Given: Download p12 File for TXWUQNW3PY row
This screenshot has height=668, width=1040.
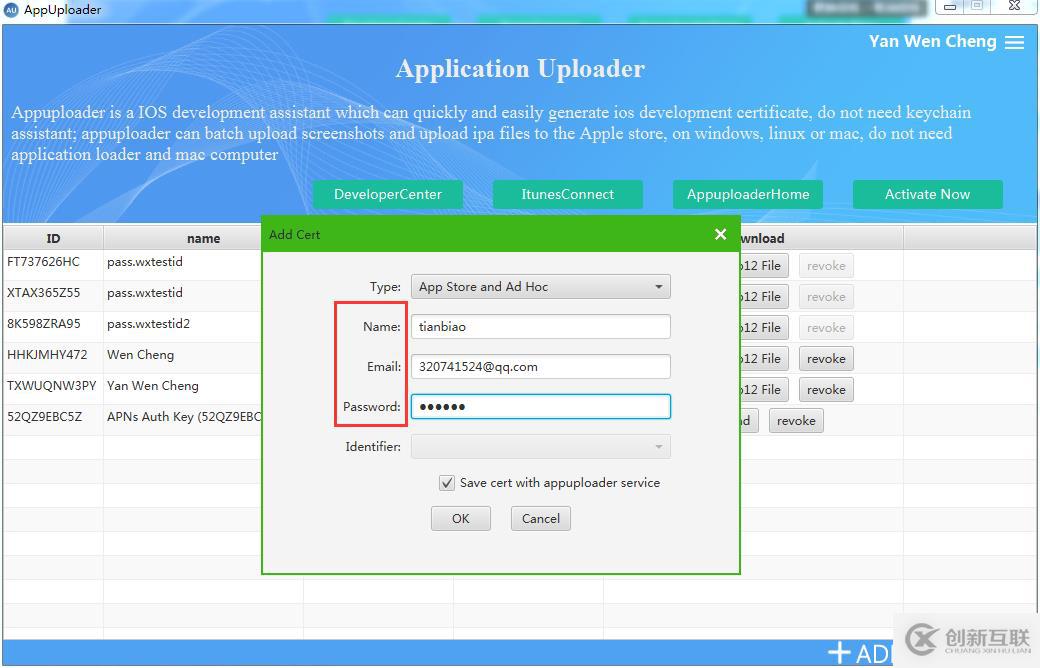Looking at the screenshot, I should [764, 390].
